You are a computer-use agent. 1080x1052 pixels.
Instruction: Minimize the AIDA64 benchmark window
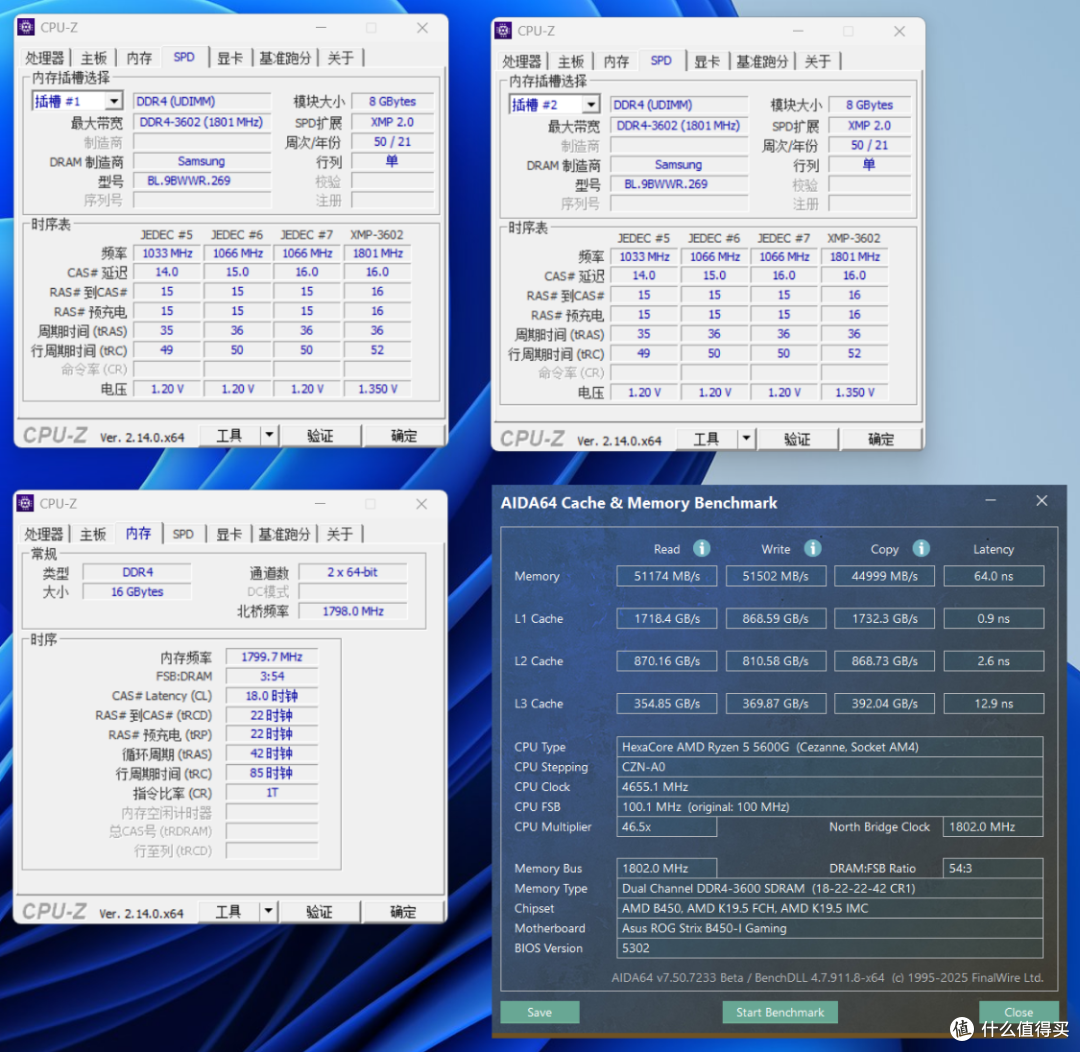(990, 501)
